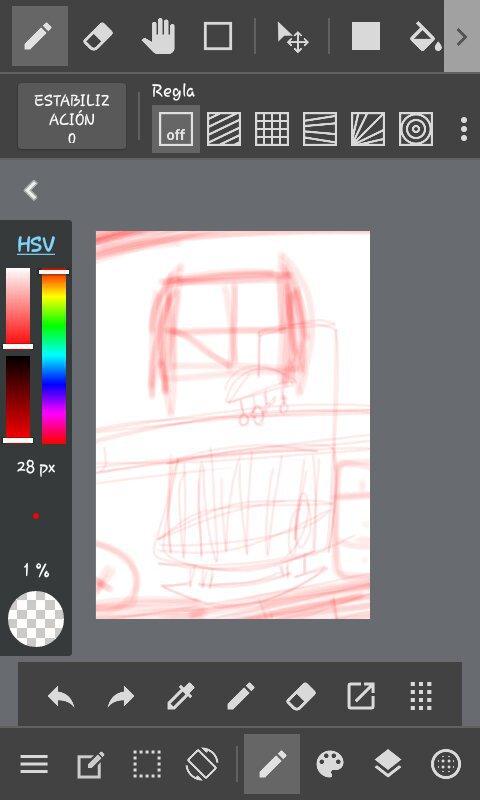Select the Transform move cursor tool
The width and height of the screenshot is (480, 800).
tap(292, 37)
